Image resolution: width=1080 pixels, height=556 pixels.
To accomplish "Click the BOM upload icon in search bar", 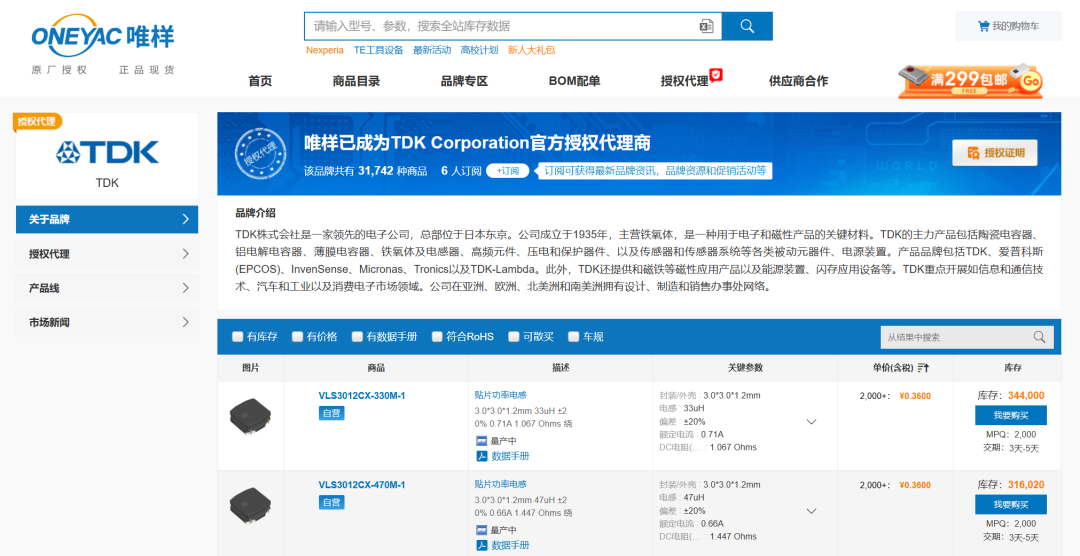I will pos(706,26).
